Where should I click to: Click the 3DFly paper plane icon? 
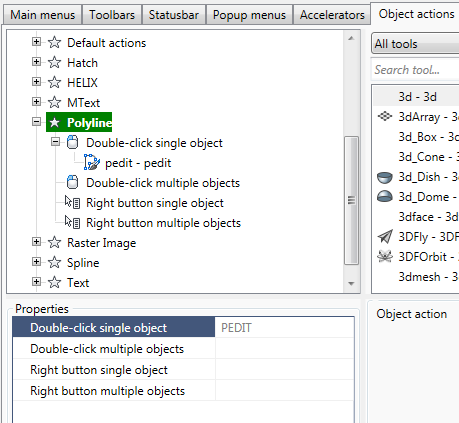click(385, 236)
